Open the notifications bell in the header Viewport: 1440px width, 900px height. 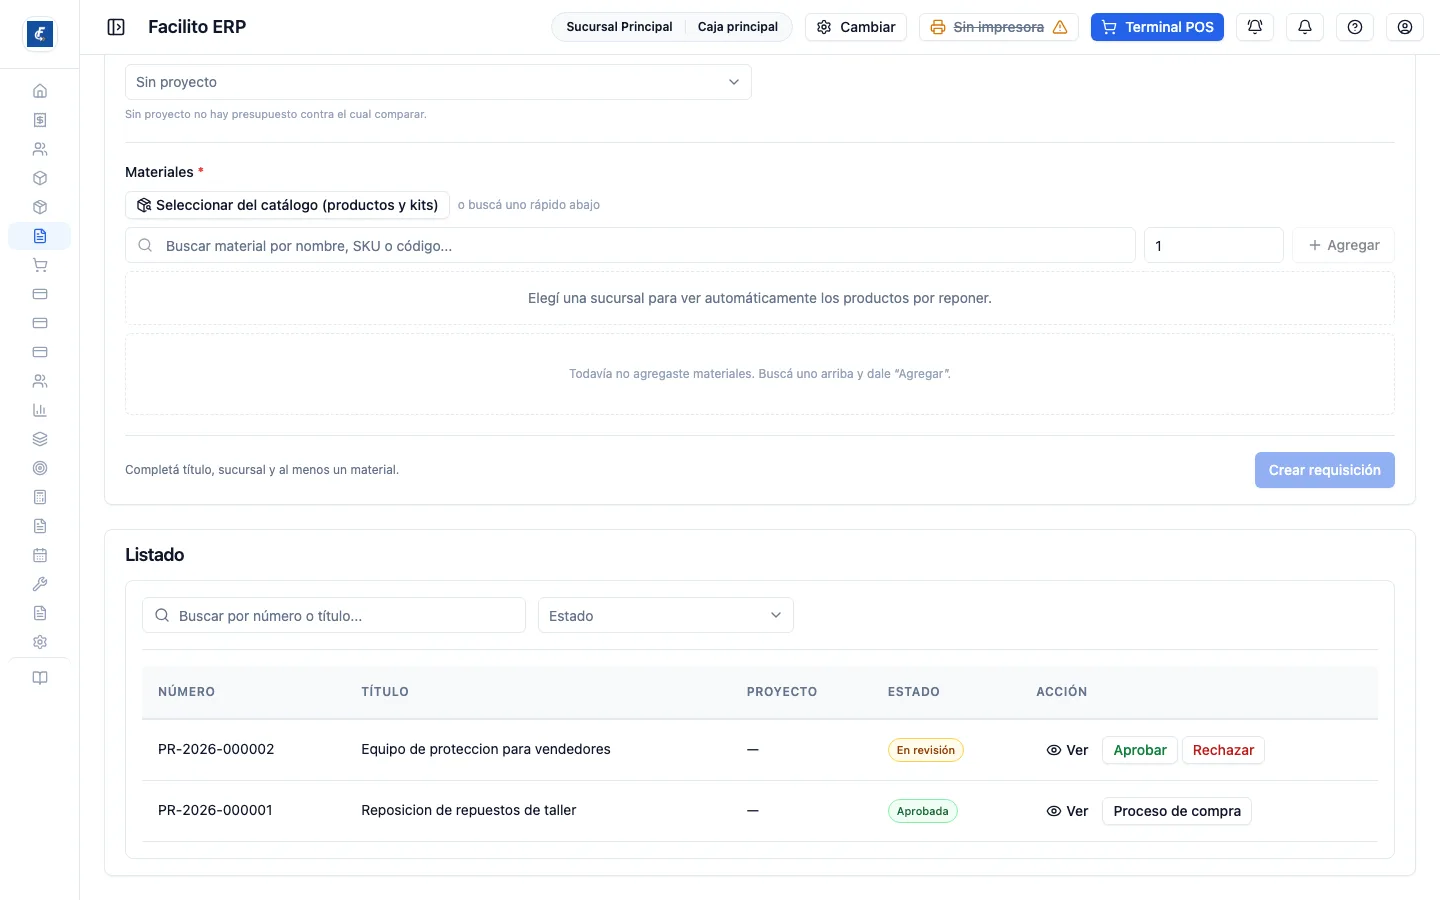(x=1305, y=27)
